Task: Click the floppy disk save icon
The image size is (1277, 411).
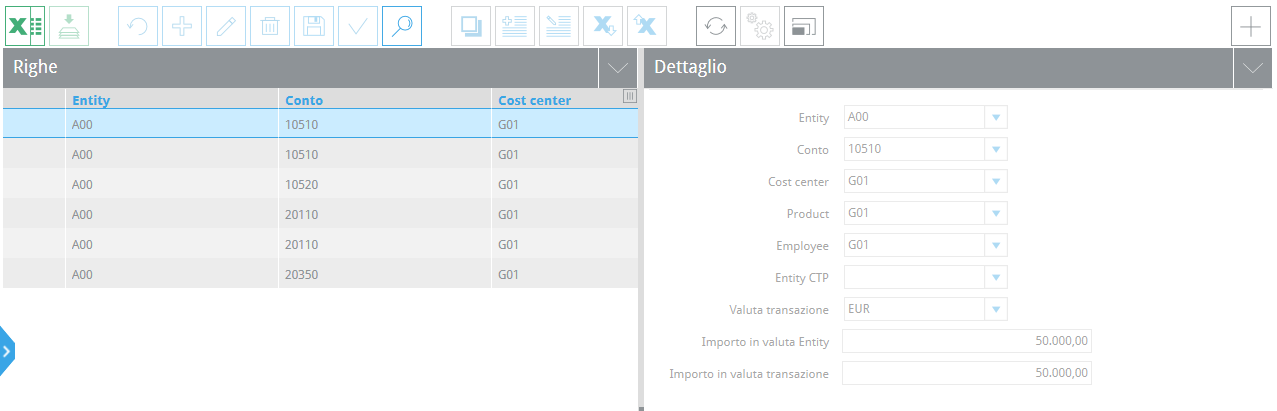Action: click(314, 26)
